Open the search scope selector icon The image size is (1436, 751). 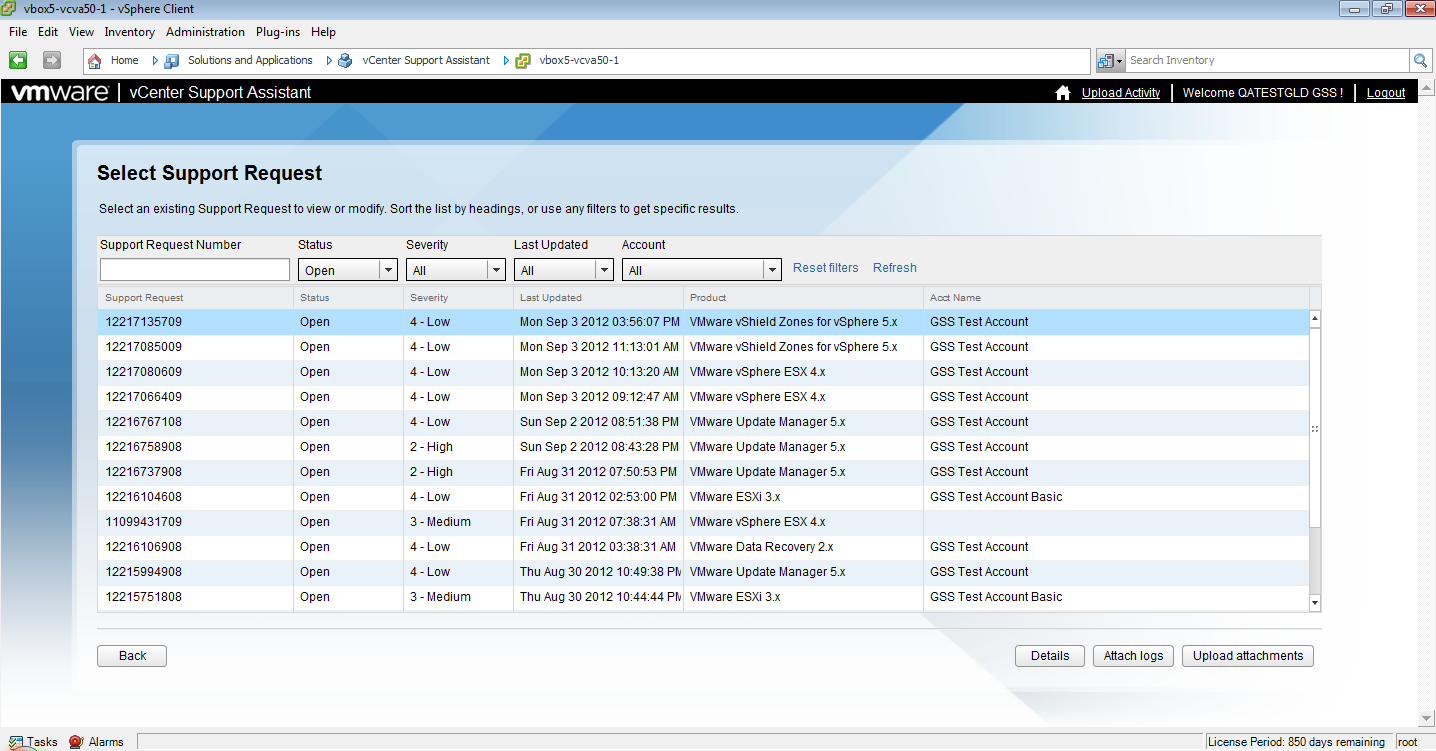(1110, 60)
